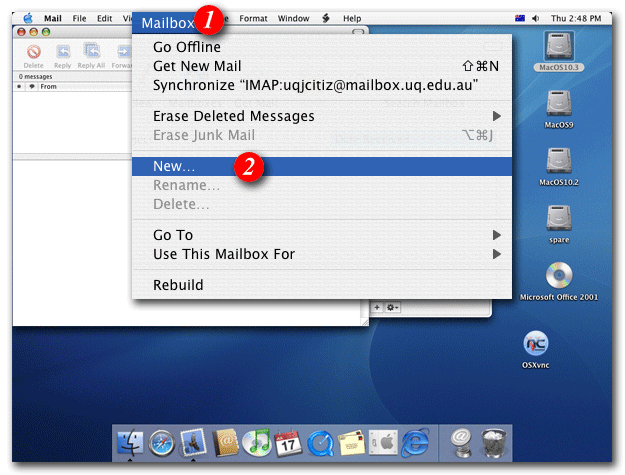This screenshot has width=625, height=475.
Task: Open the gear action dropdown in drawer
Action: [394, 307]
